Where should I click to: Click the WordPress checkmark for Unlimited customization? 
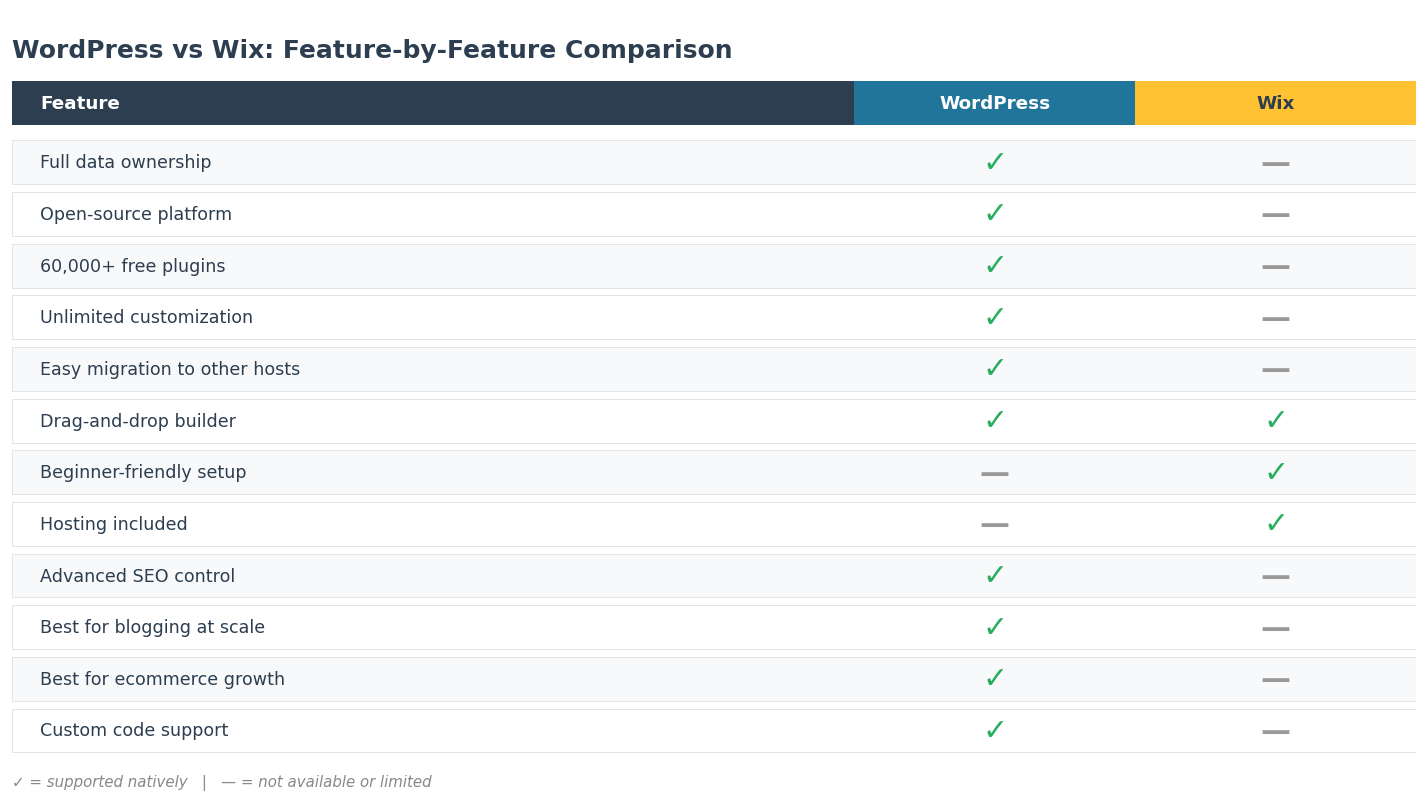(994, 318)
